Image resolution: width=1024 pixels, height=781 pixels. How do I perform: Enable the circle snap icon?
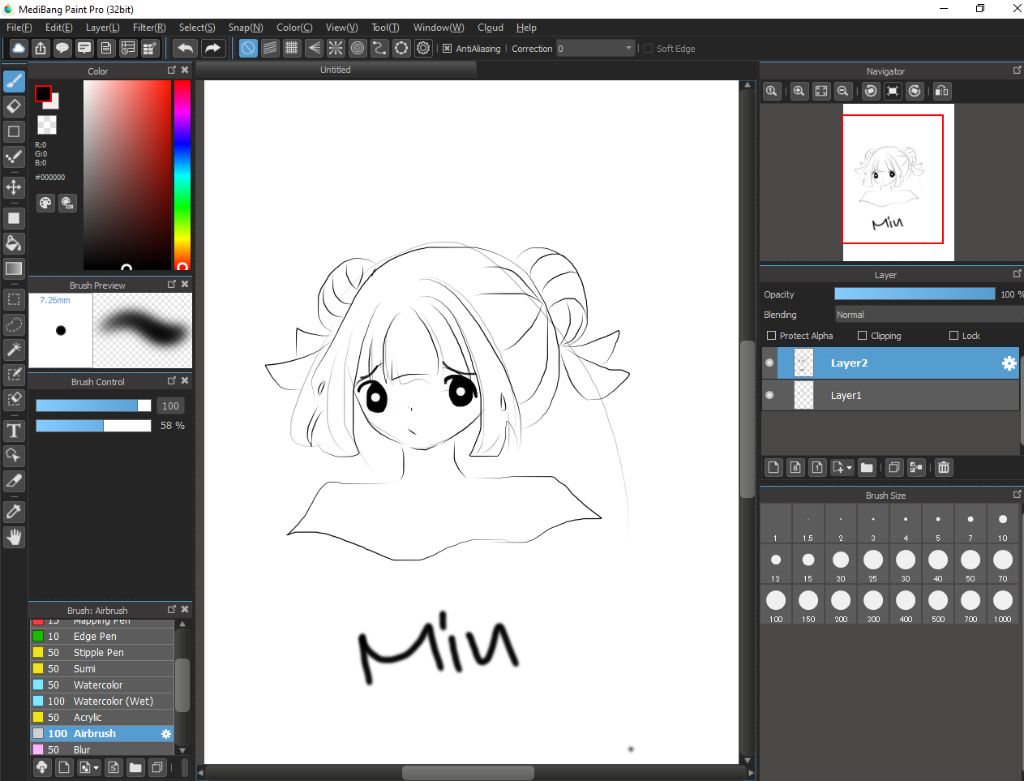[x=357, y=48]
